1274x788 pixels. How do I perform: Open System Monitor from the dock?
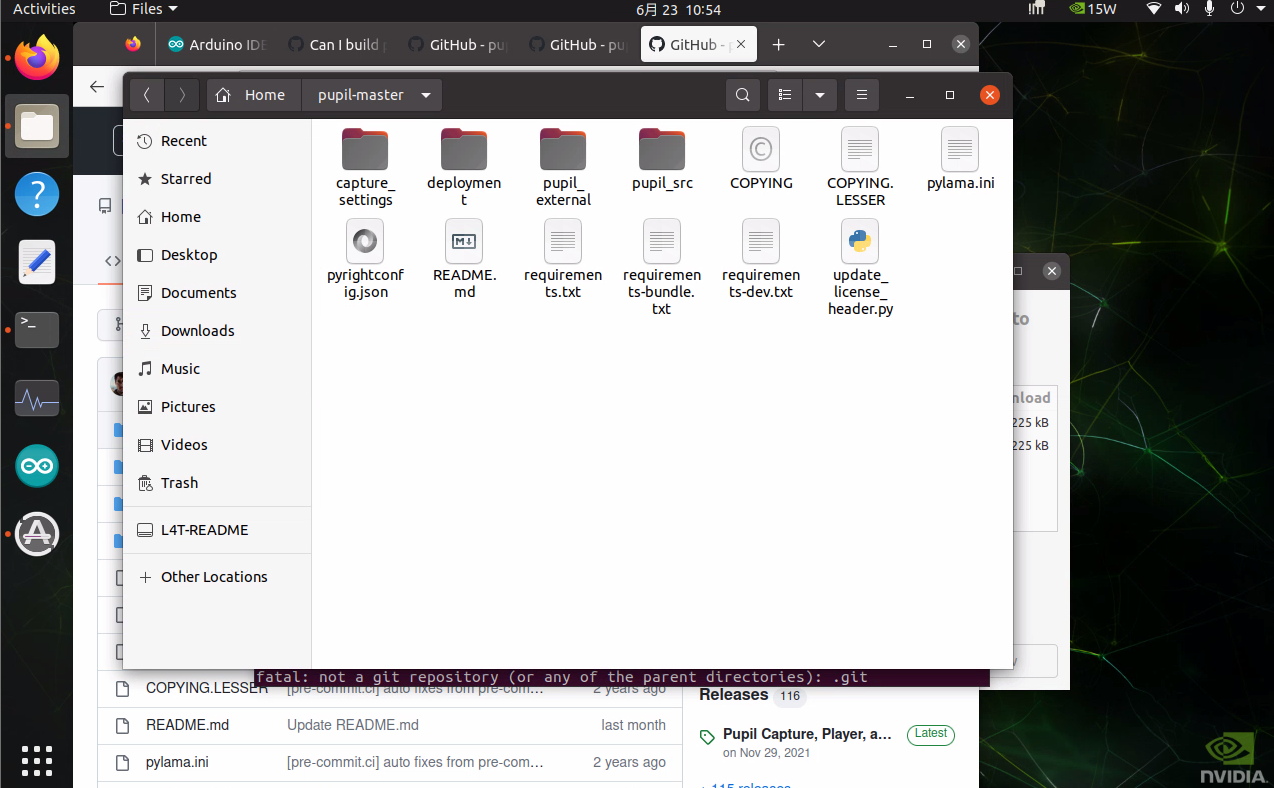[x=37, y=398]
